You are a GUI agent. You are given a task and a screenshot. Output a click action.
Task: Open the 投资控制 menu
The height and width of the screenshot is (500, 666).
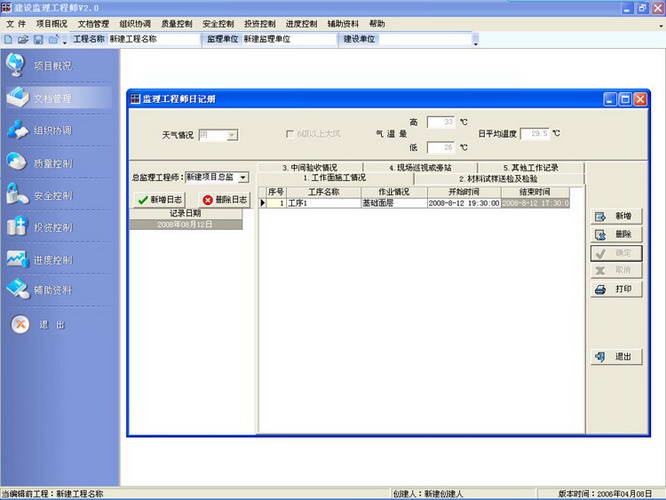pos(260,24)
